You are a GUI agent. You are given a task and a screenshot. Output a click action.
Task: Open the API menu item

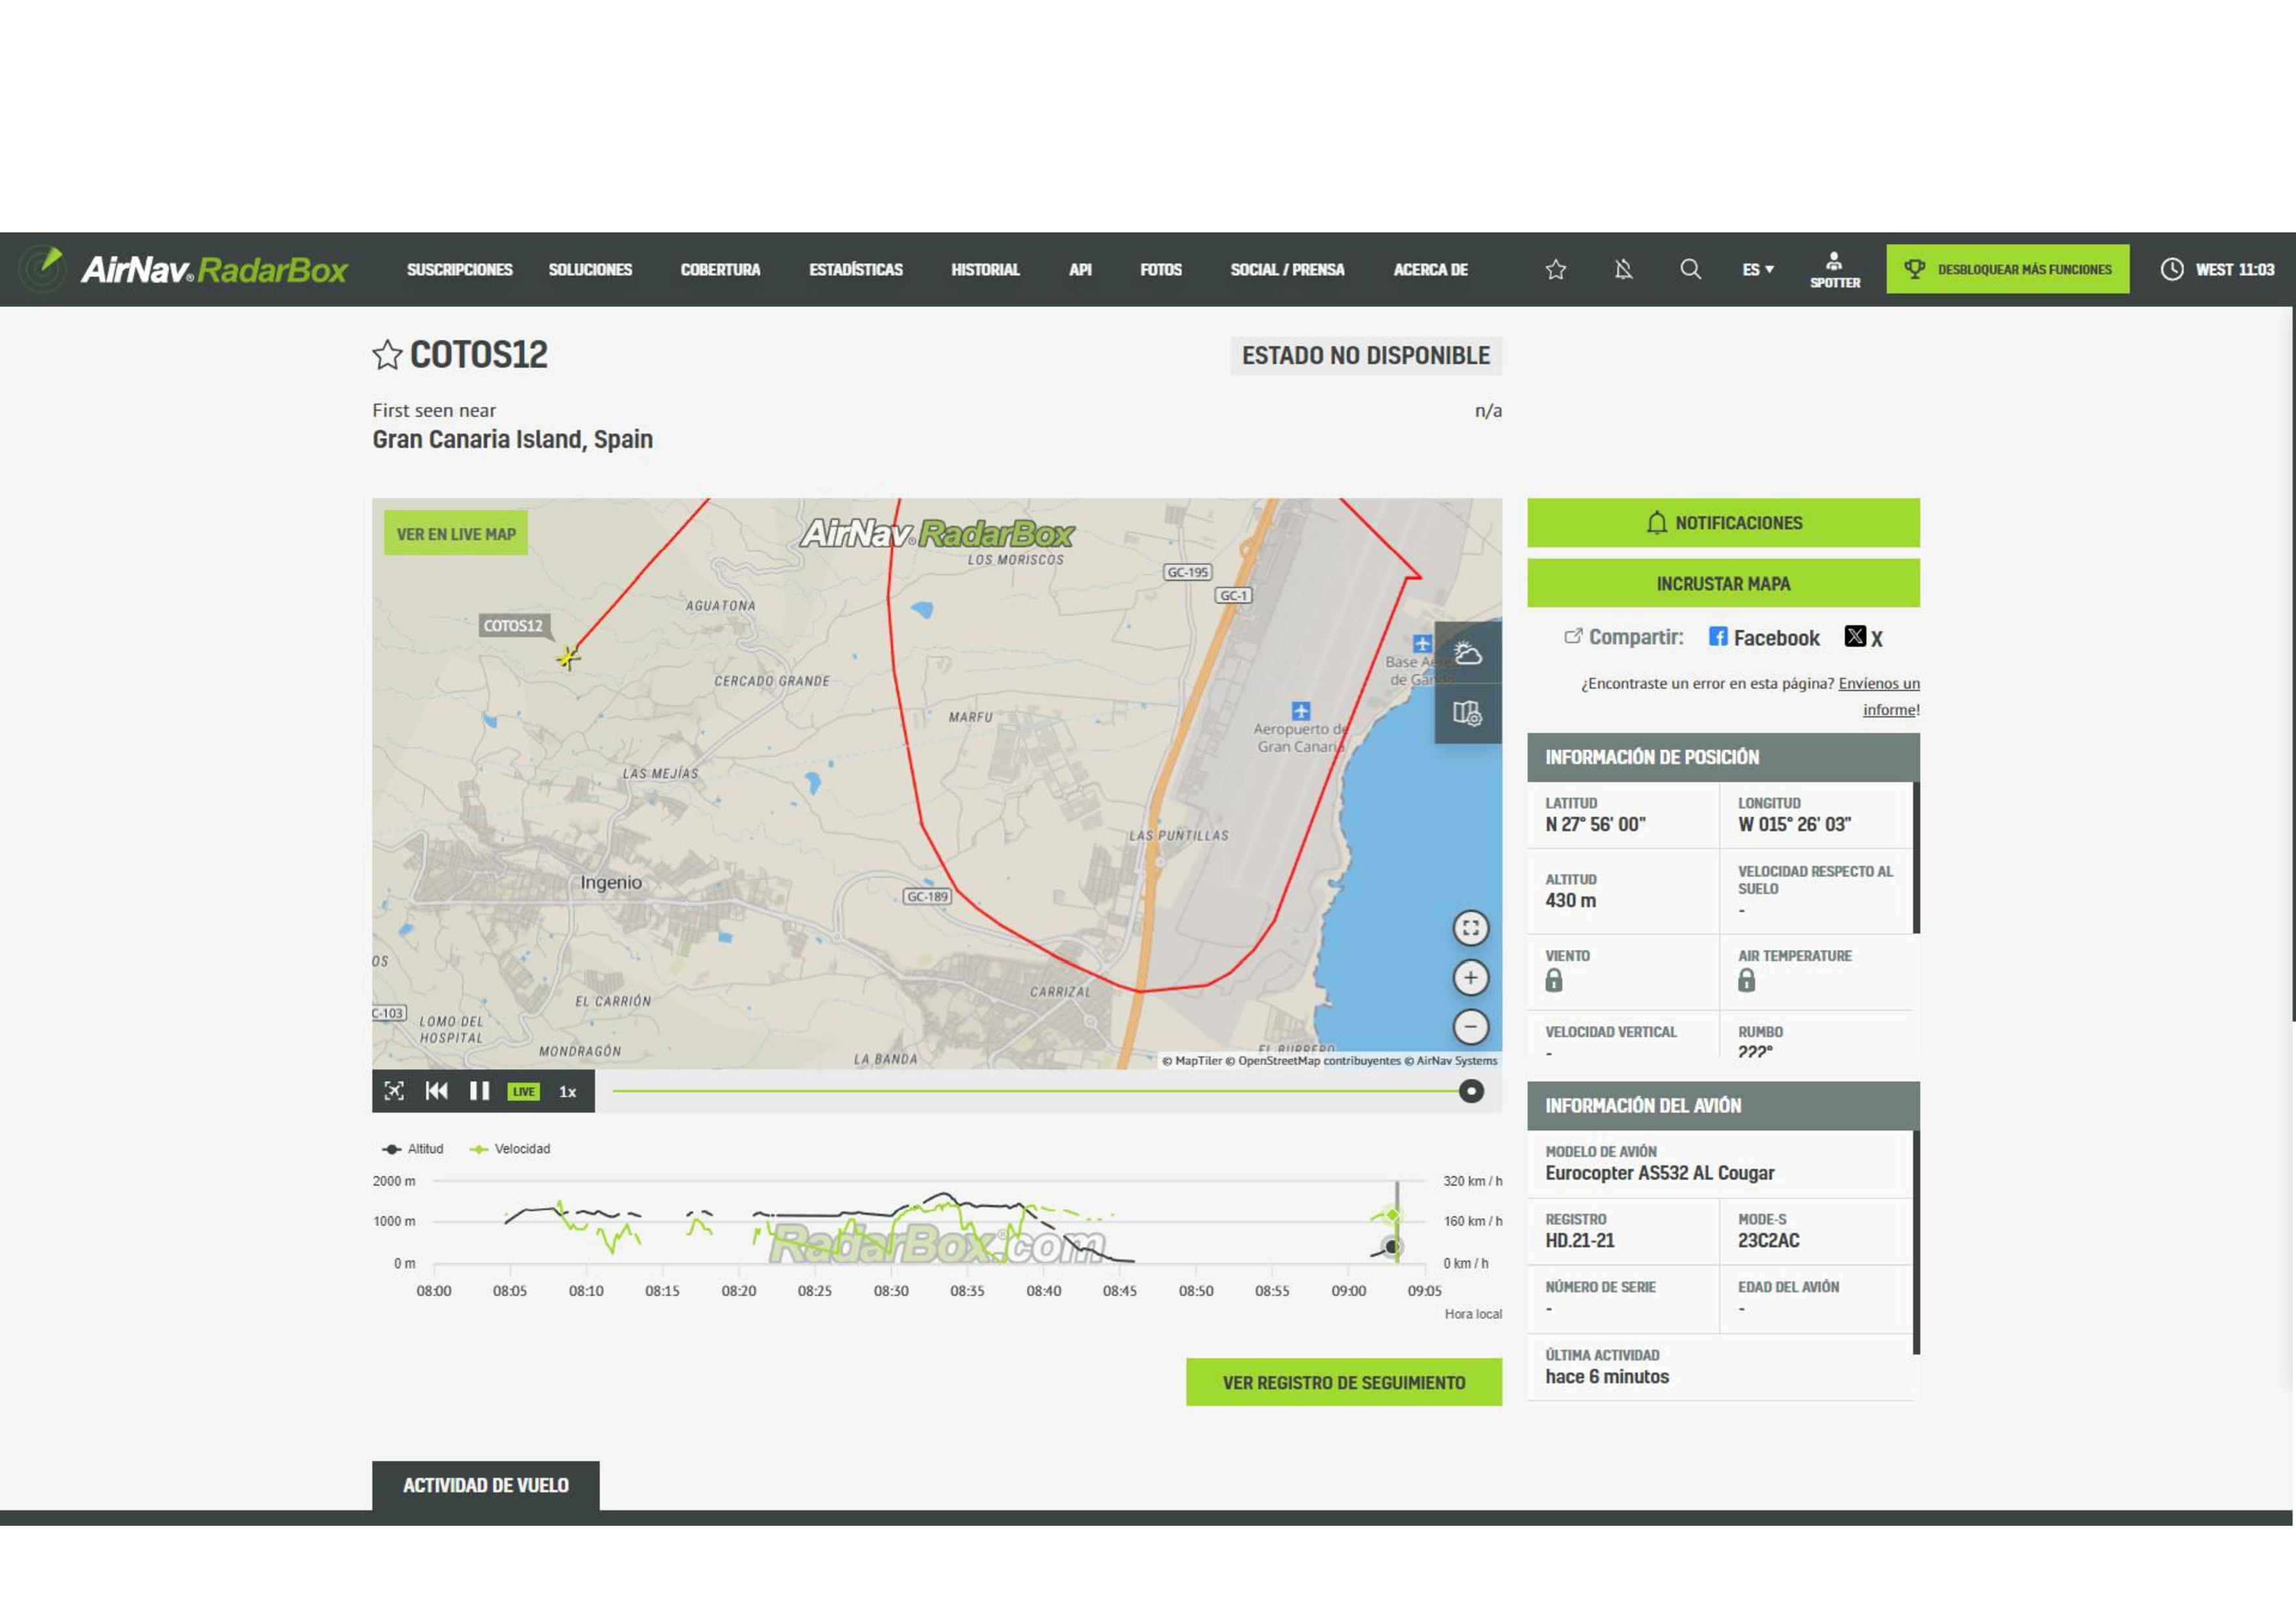1080,270
